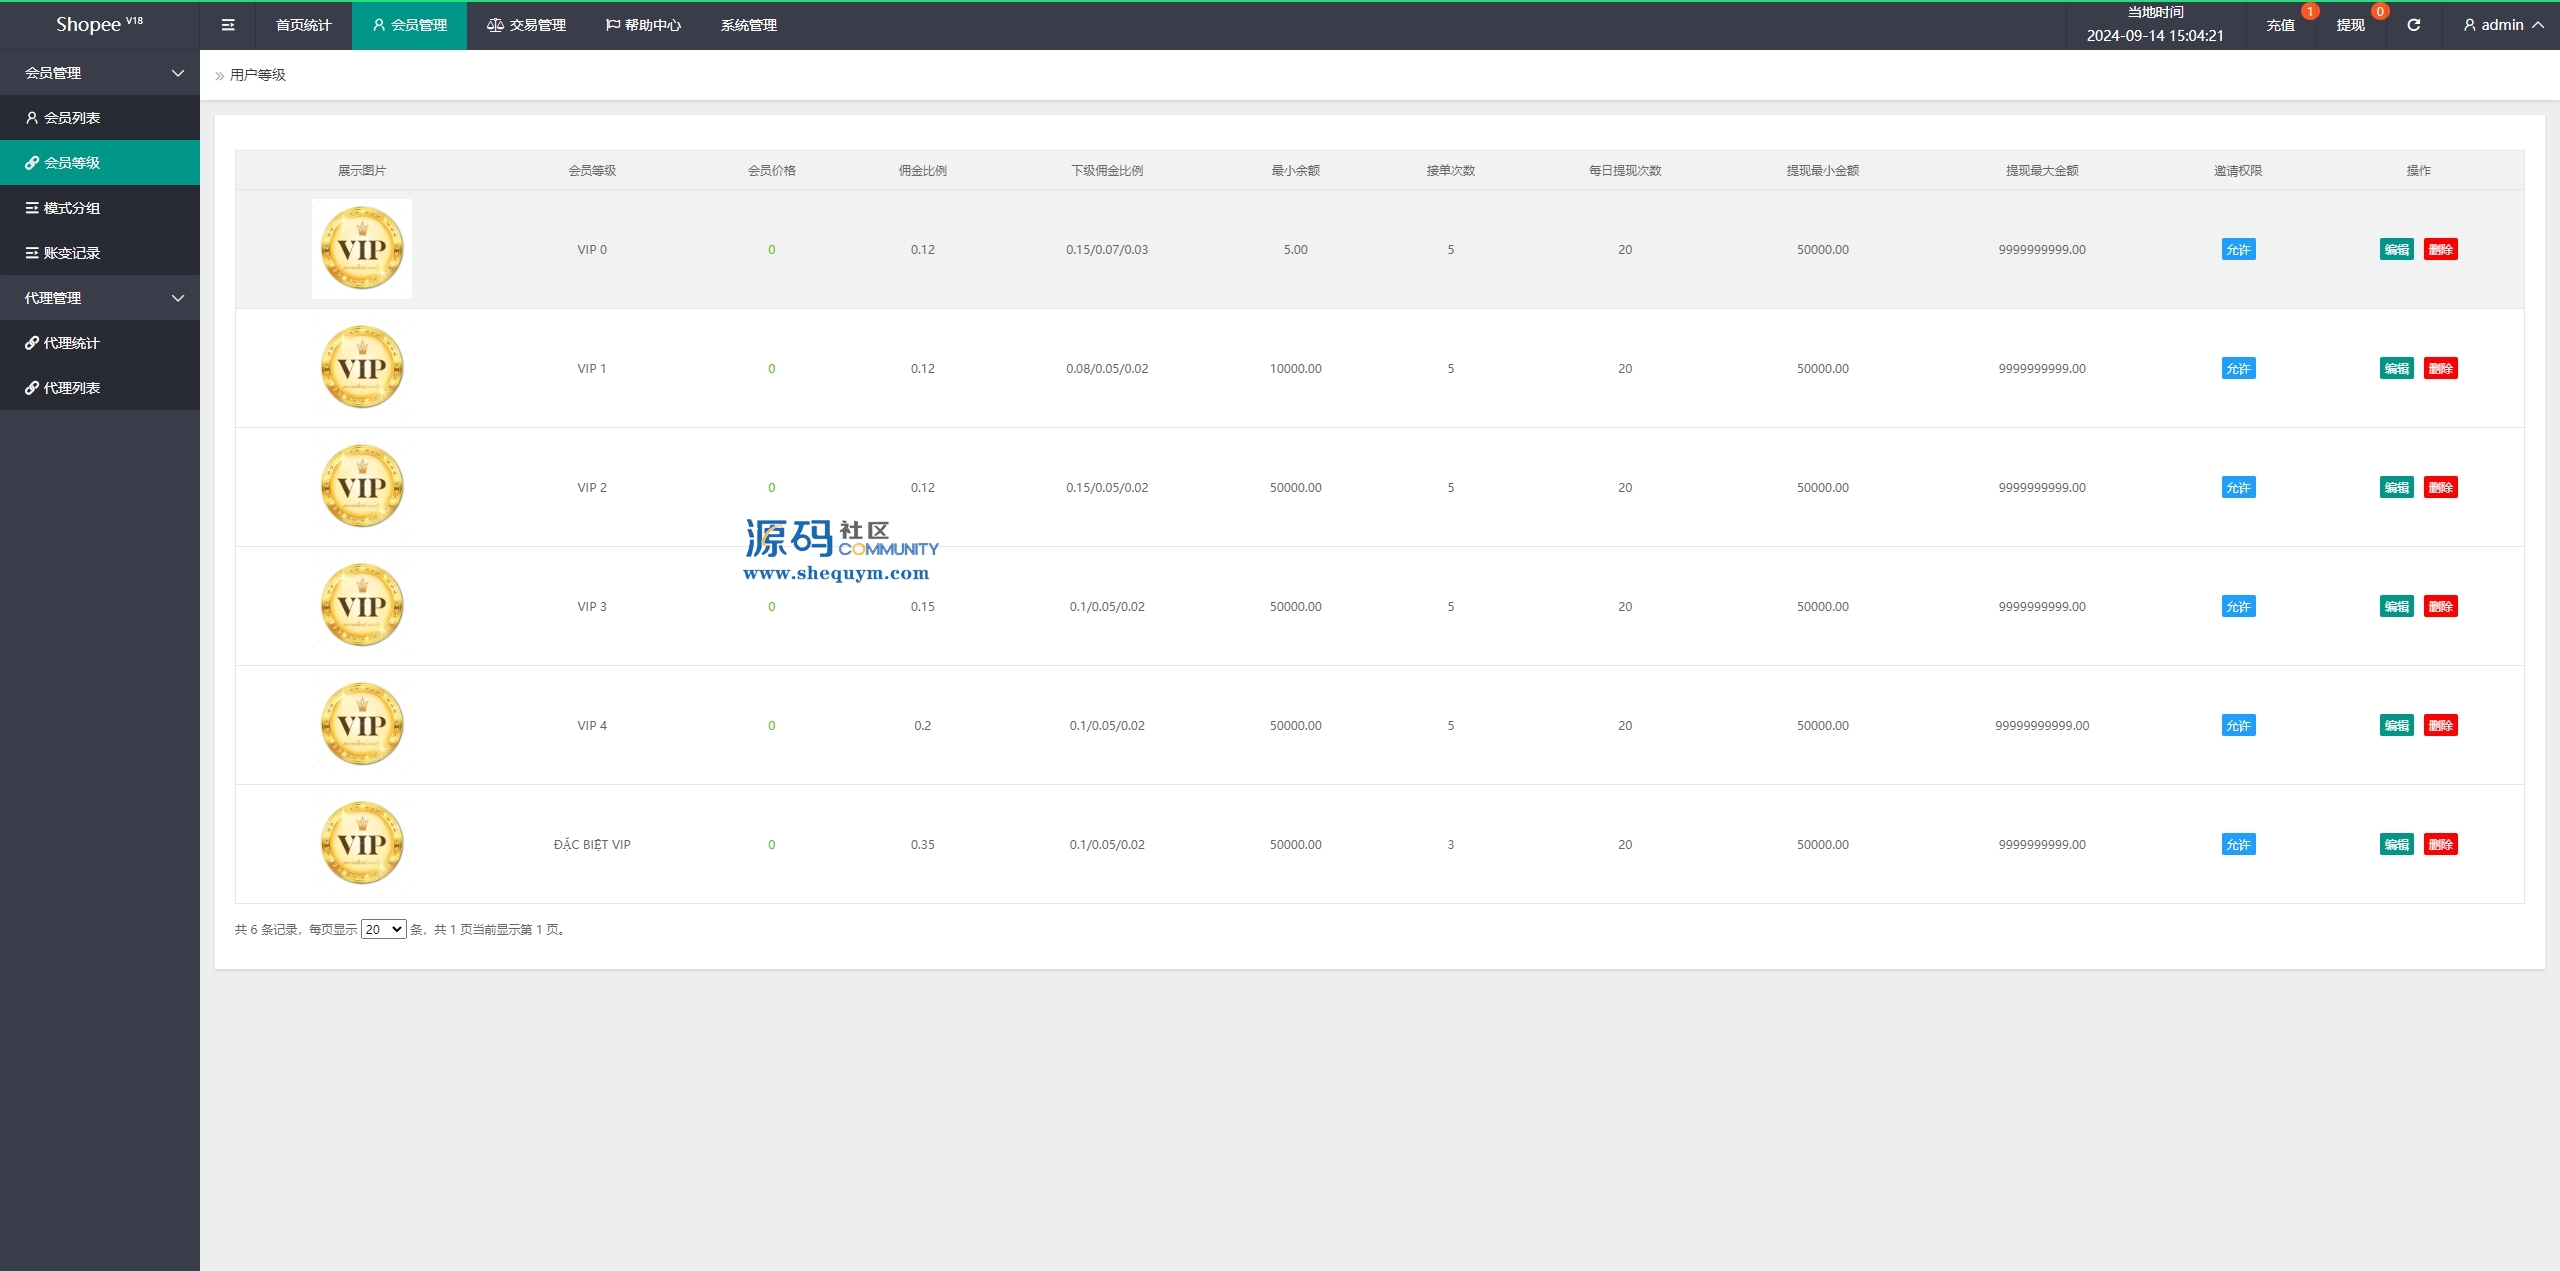Screen dimensions: 2560x1271
Task: Open the per-page records dropdown
Action: 383,930
